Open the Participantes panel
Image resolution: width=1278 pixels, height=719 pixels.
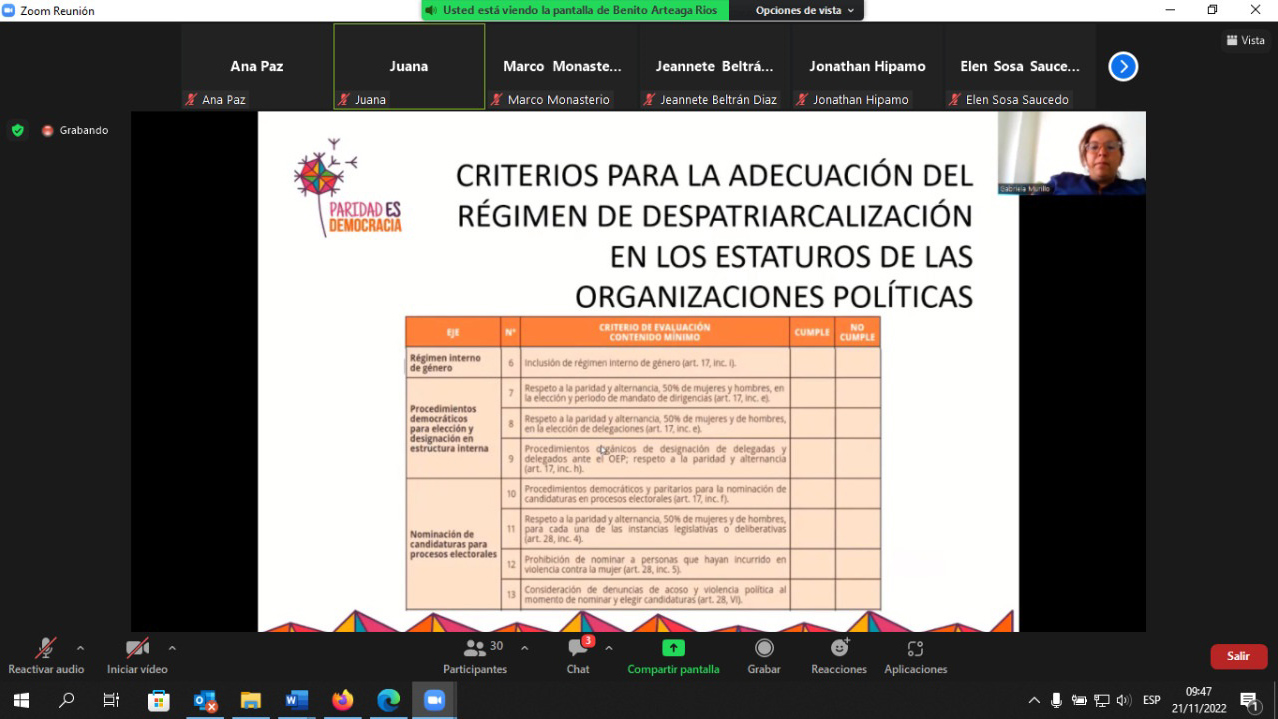(x=475, y=656)
